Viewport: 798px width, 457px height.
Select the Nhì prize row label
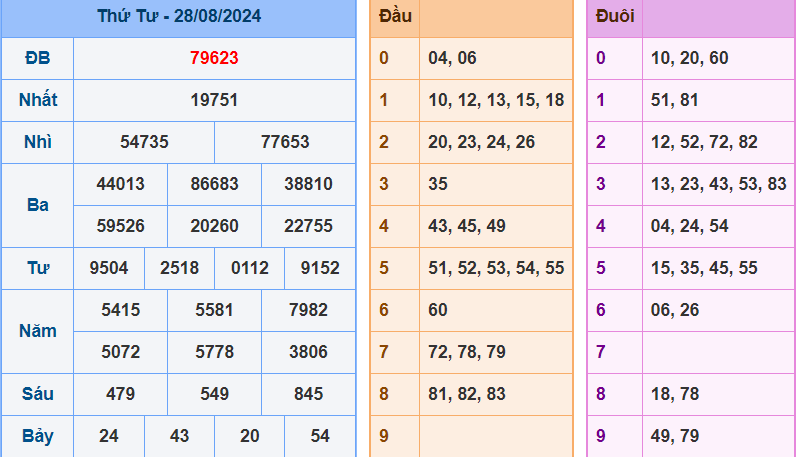coord(38,142)
